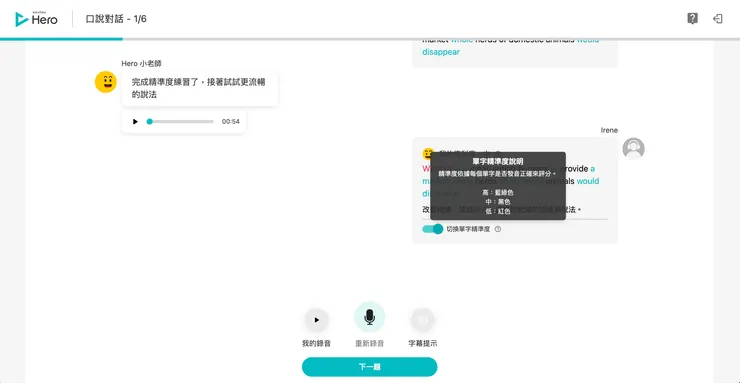
Task: Go to 下一題 next question
Action: 370,367
